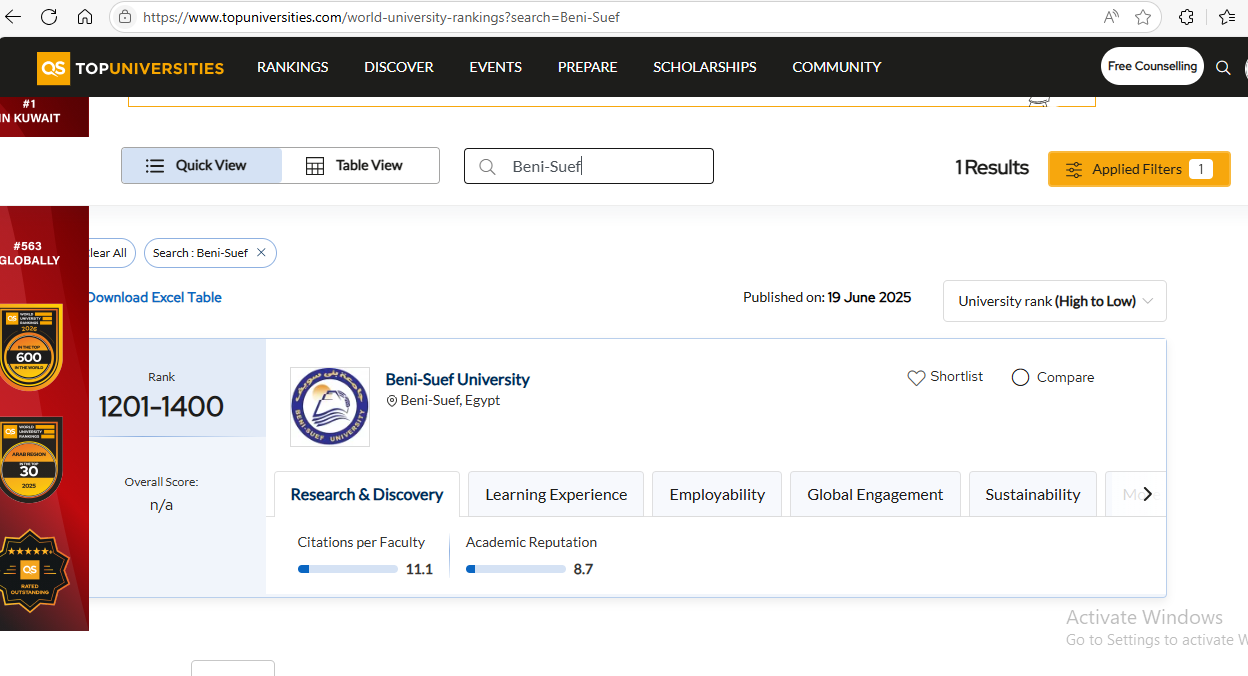Open the Events menu
Viewport: 1248px width, 676px height.
pos(496,67)
